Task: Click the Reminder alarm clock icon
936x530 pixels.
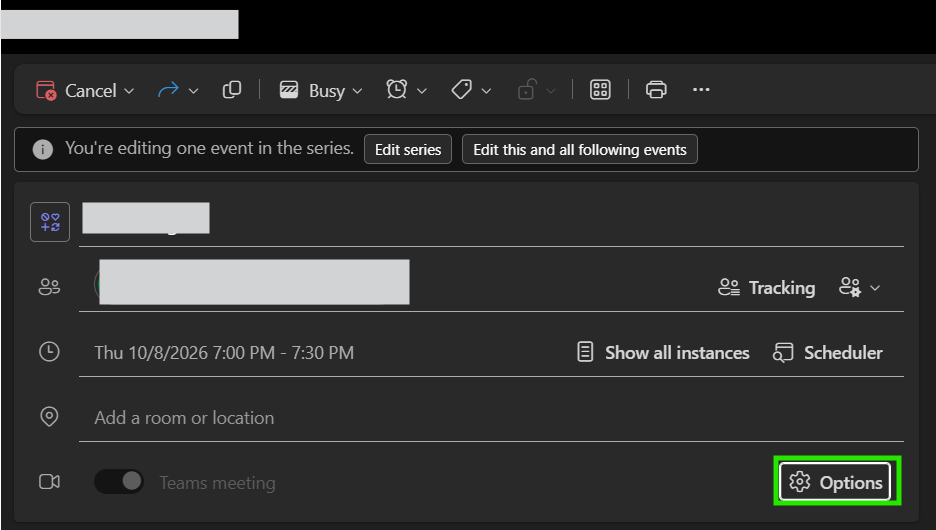Action: [x=396, y=90]
